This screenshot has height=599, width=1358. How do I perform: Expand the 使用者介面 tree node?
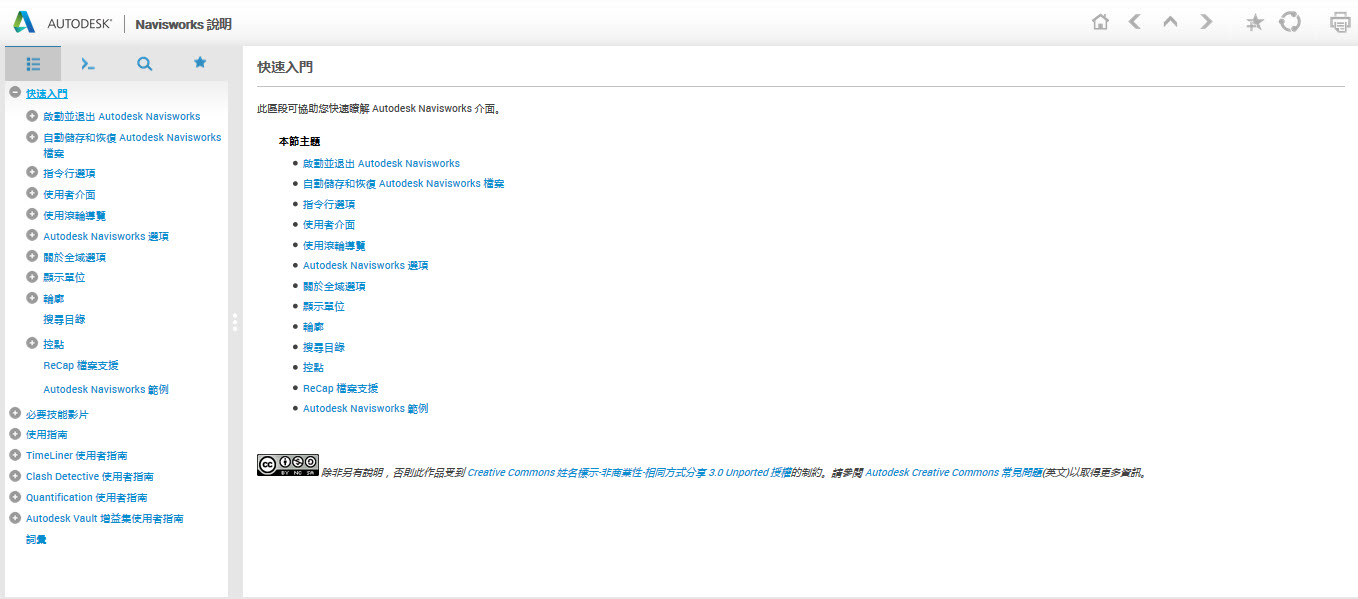pos(32,194)
